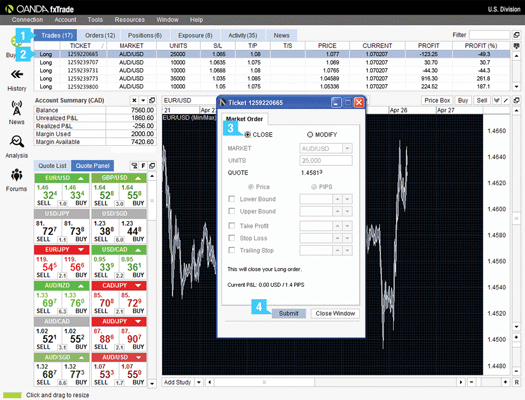The width and height of the screenshot is (525, 400).
Task: Click the F icon in quote panel header
Action: pos(143,165)
